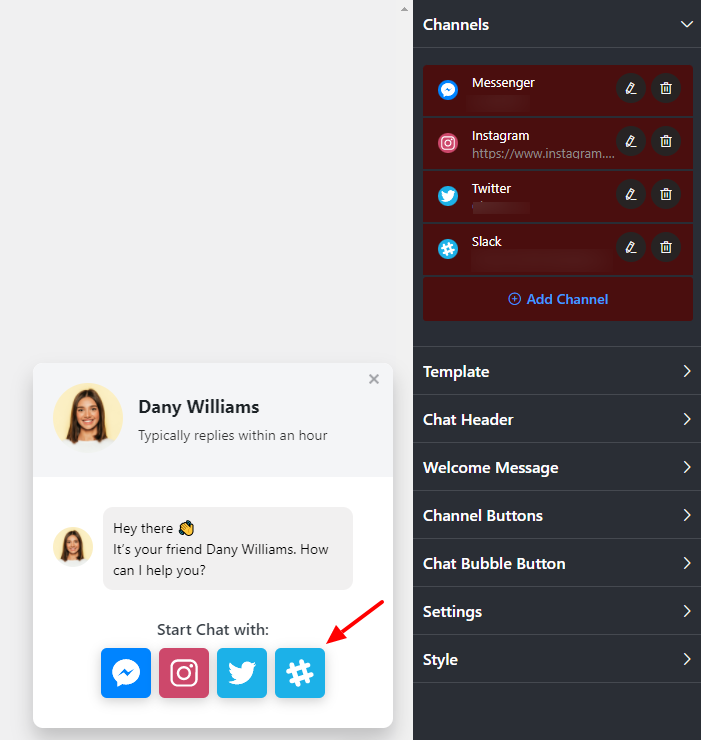
Task: Start chat with Slack button in preview
Action: coord(300,673)
